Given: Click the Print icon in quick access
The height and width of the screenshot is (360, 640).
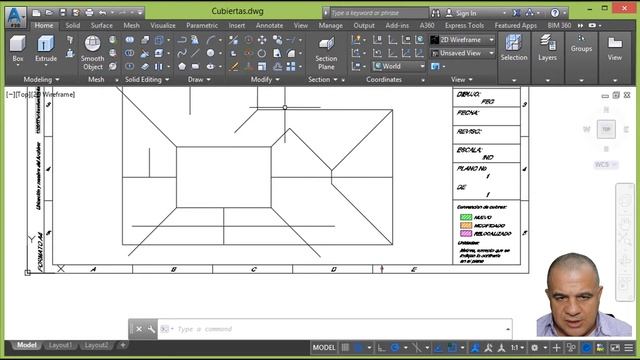Looking at the screenshot, I should 89,13.
